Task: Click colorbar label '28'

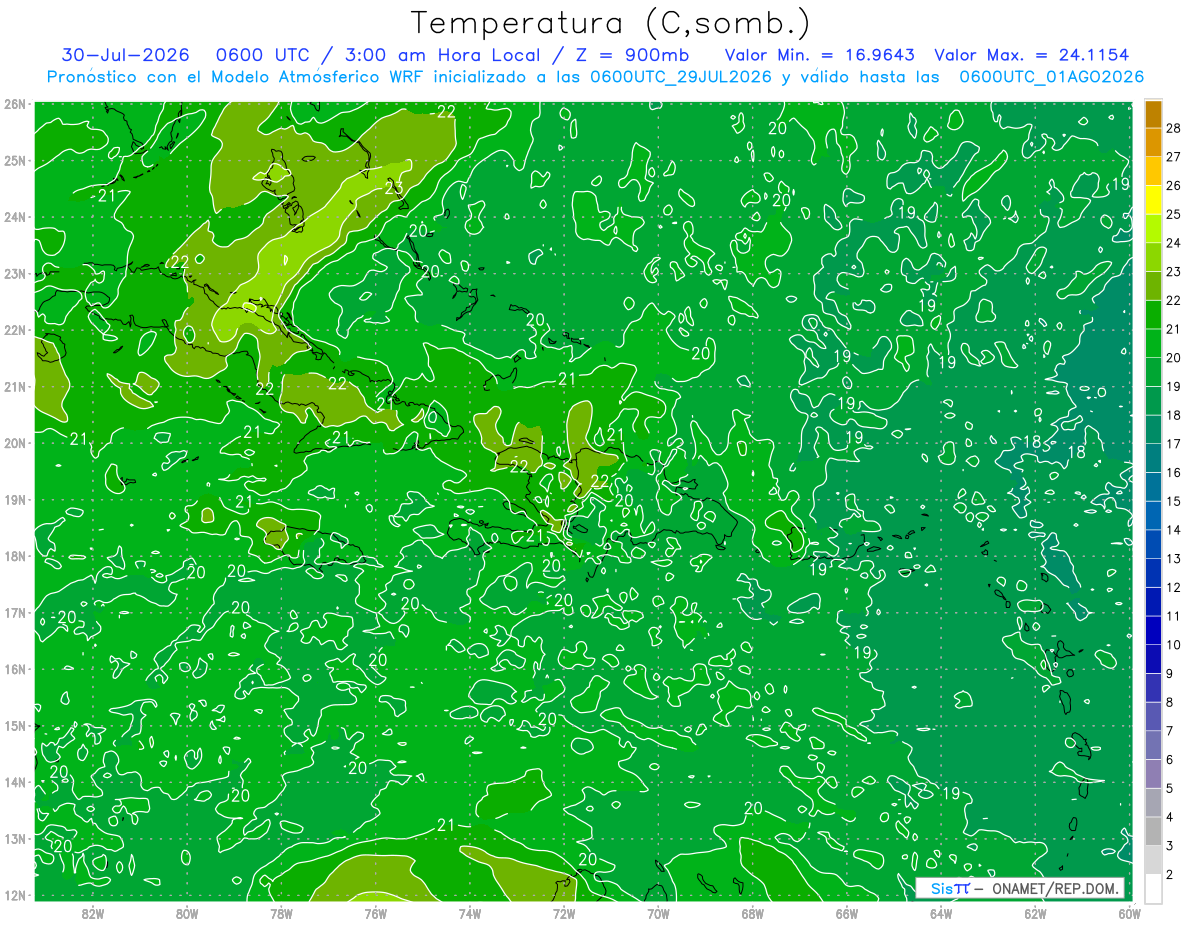Action: pos(1174,128)
